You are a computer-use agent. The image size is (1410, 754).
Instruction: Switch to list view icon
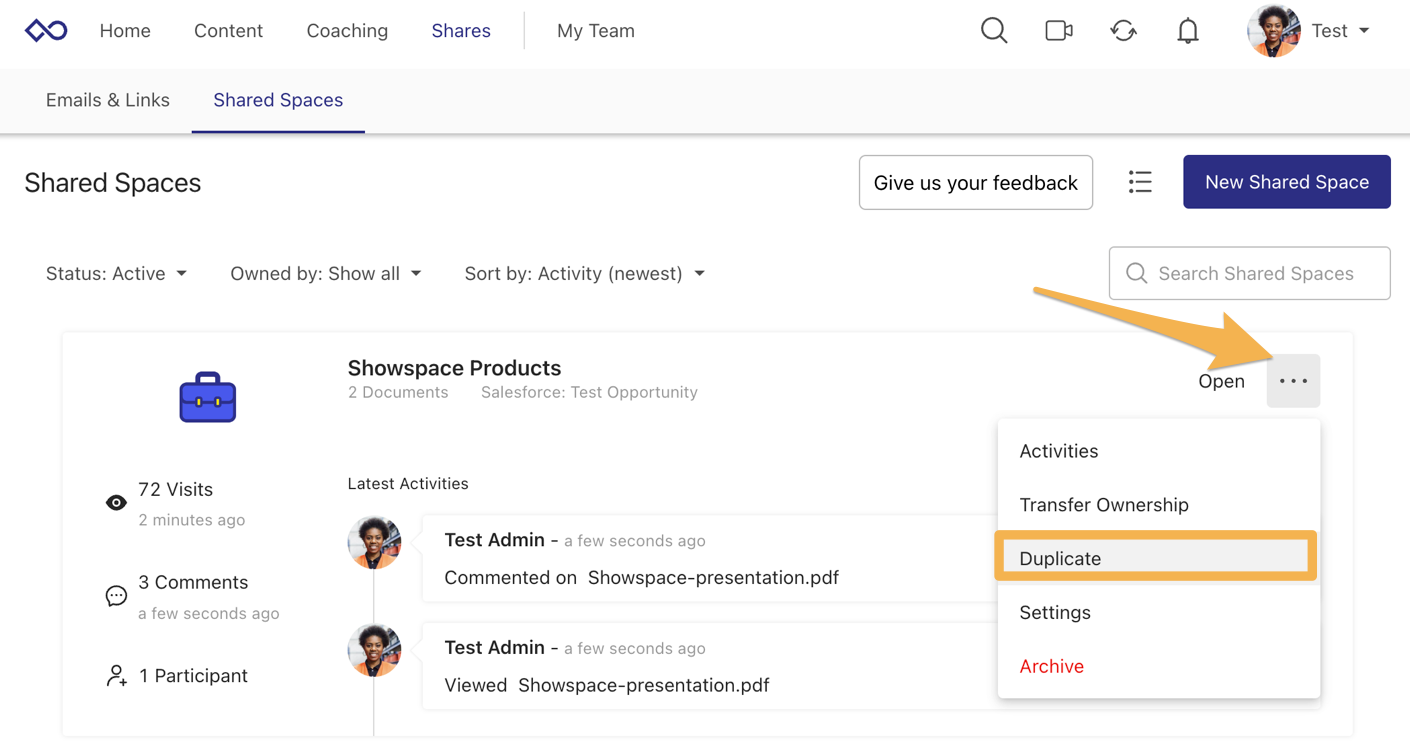1140,182
